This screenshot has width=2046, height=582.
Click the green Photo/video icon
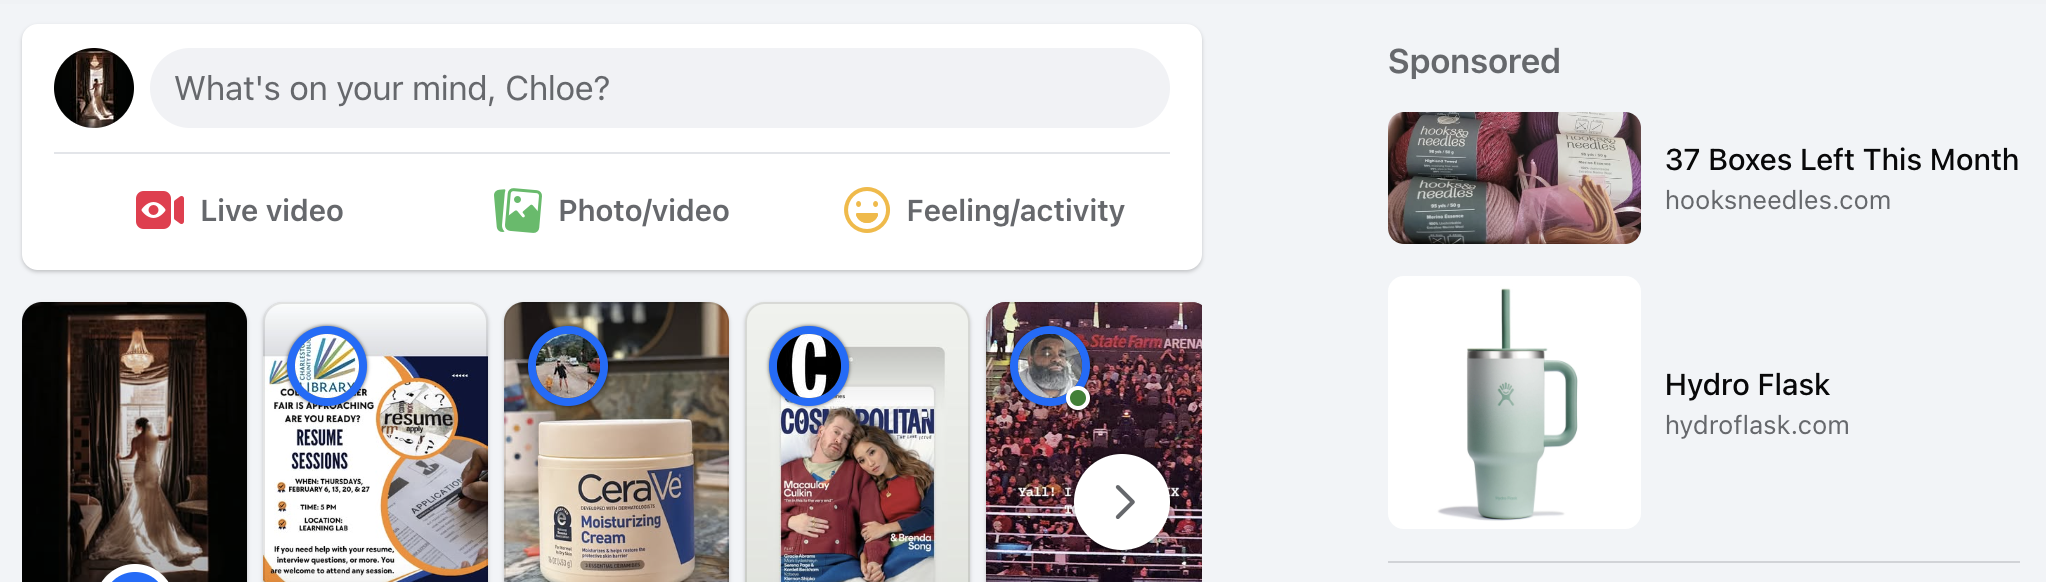pos(518,210)
